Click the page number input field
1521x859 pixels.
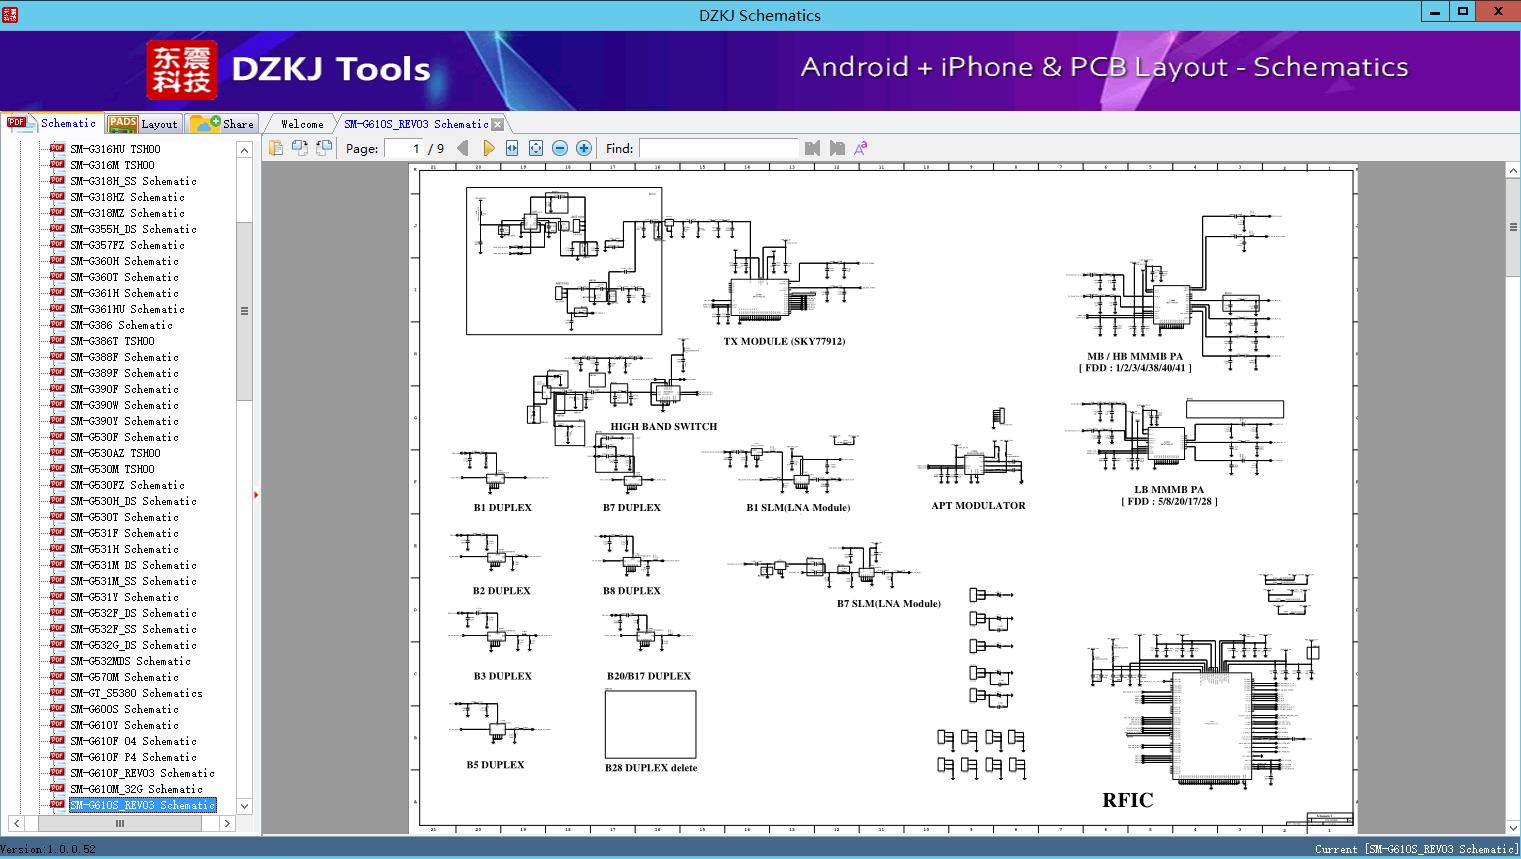click(403, 148)
